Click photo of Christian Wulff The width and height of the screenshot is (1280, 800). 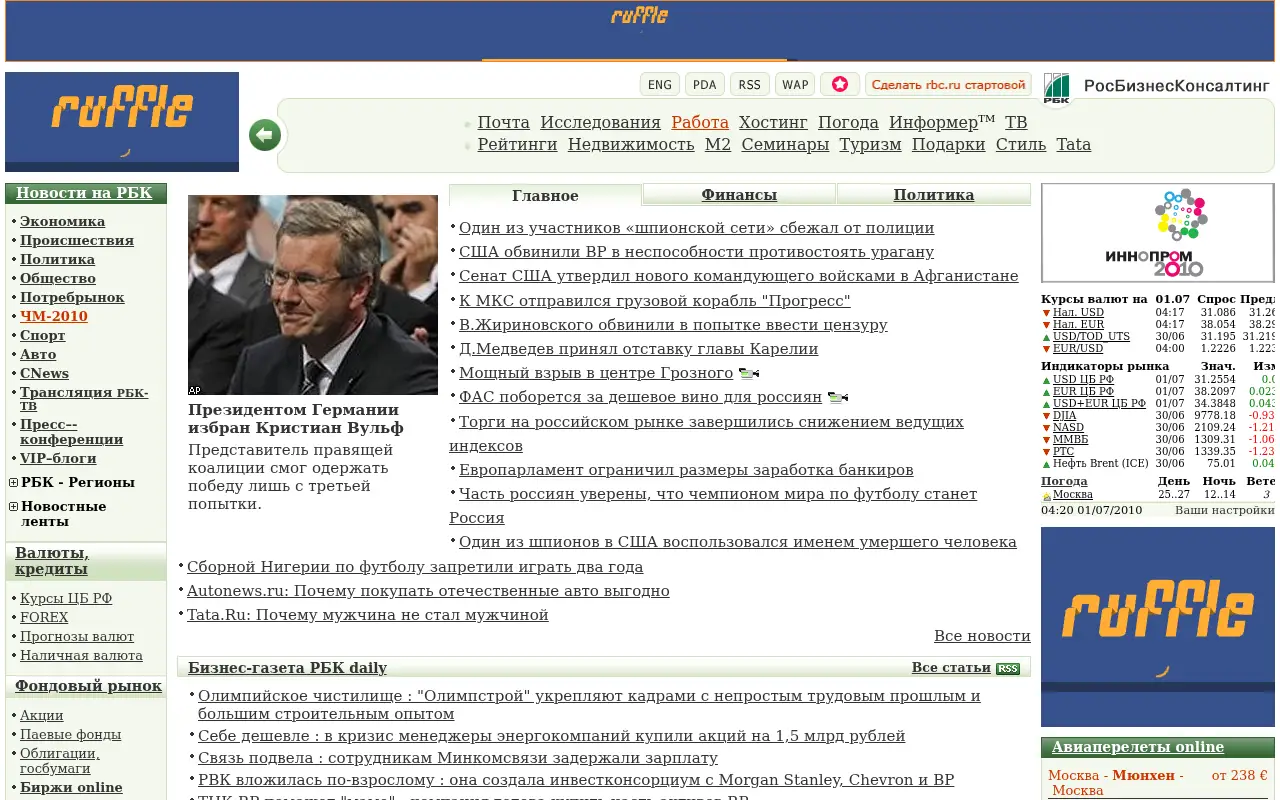[x=313, y=295]
